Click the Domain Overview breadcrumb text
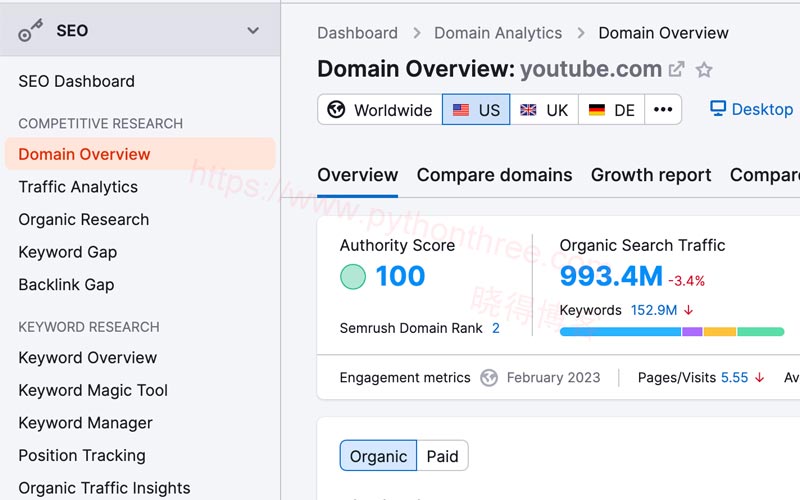Screen dimensions: 800x500 click(663, 33)
